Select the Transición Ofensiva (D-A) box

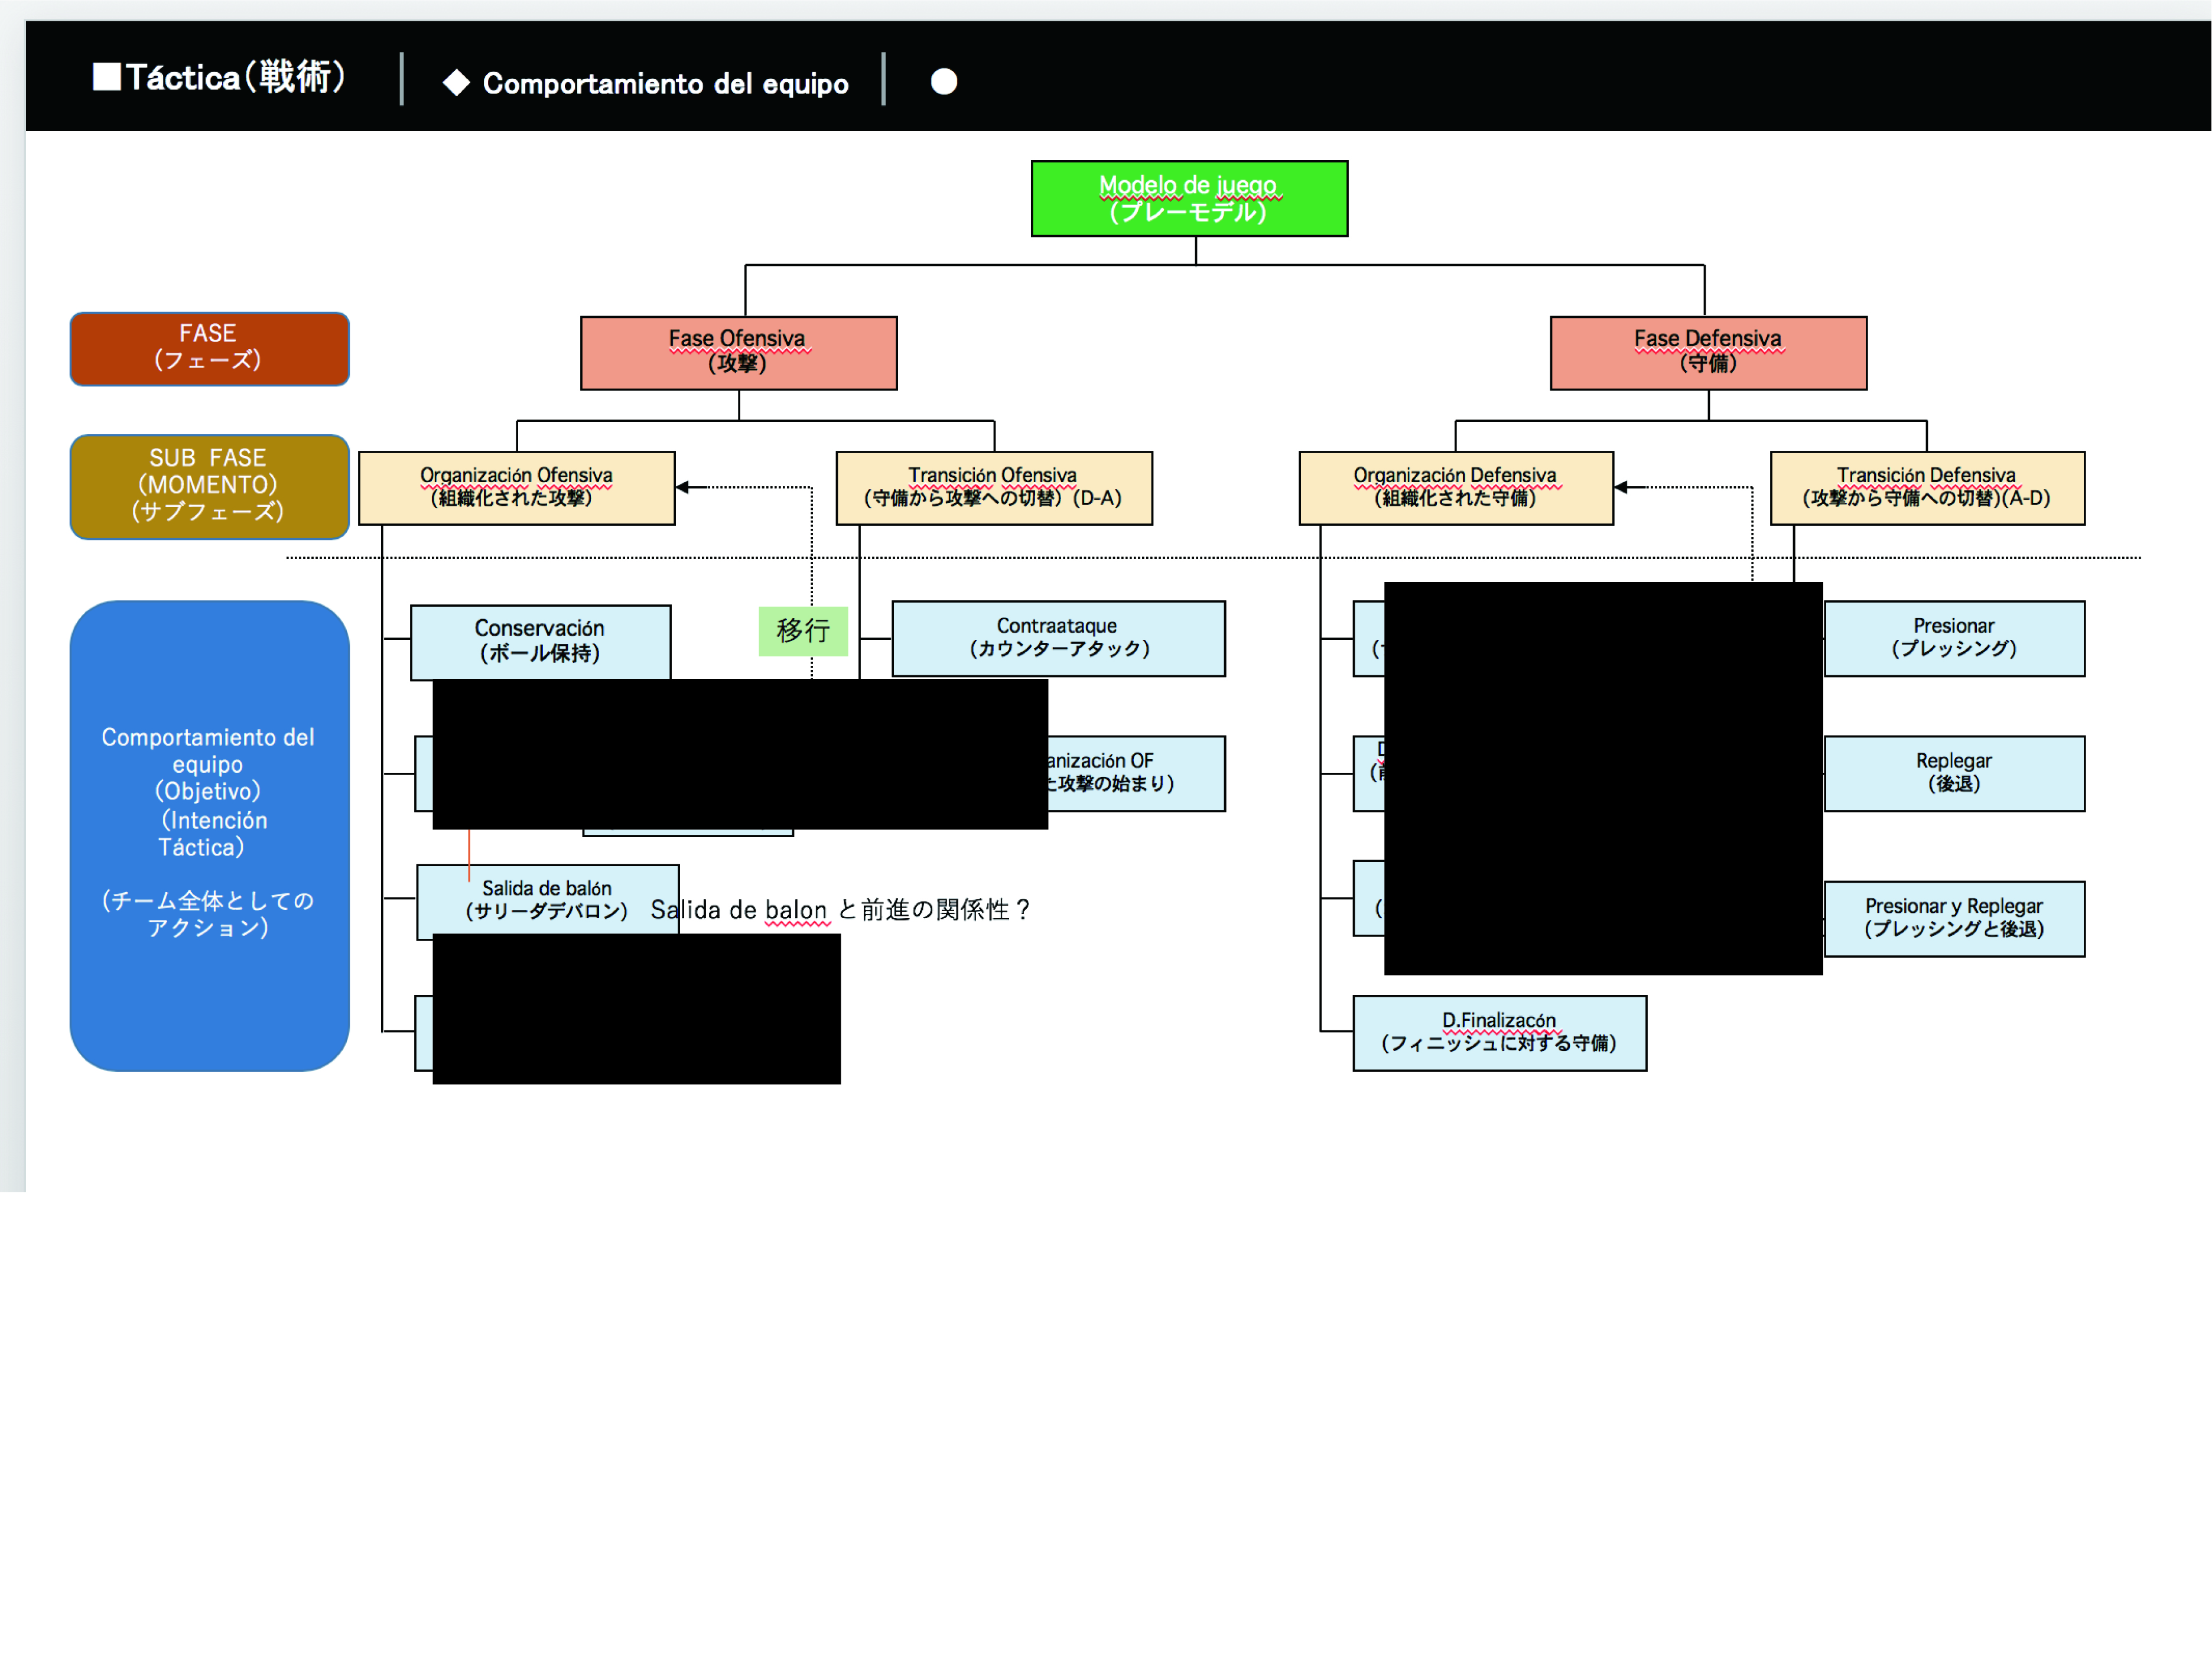pyautogui.click(x=993, y=488)
